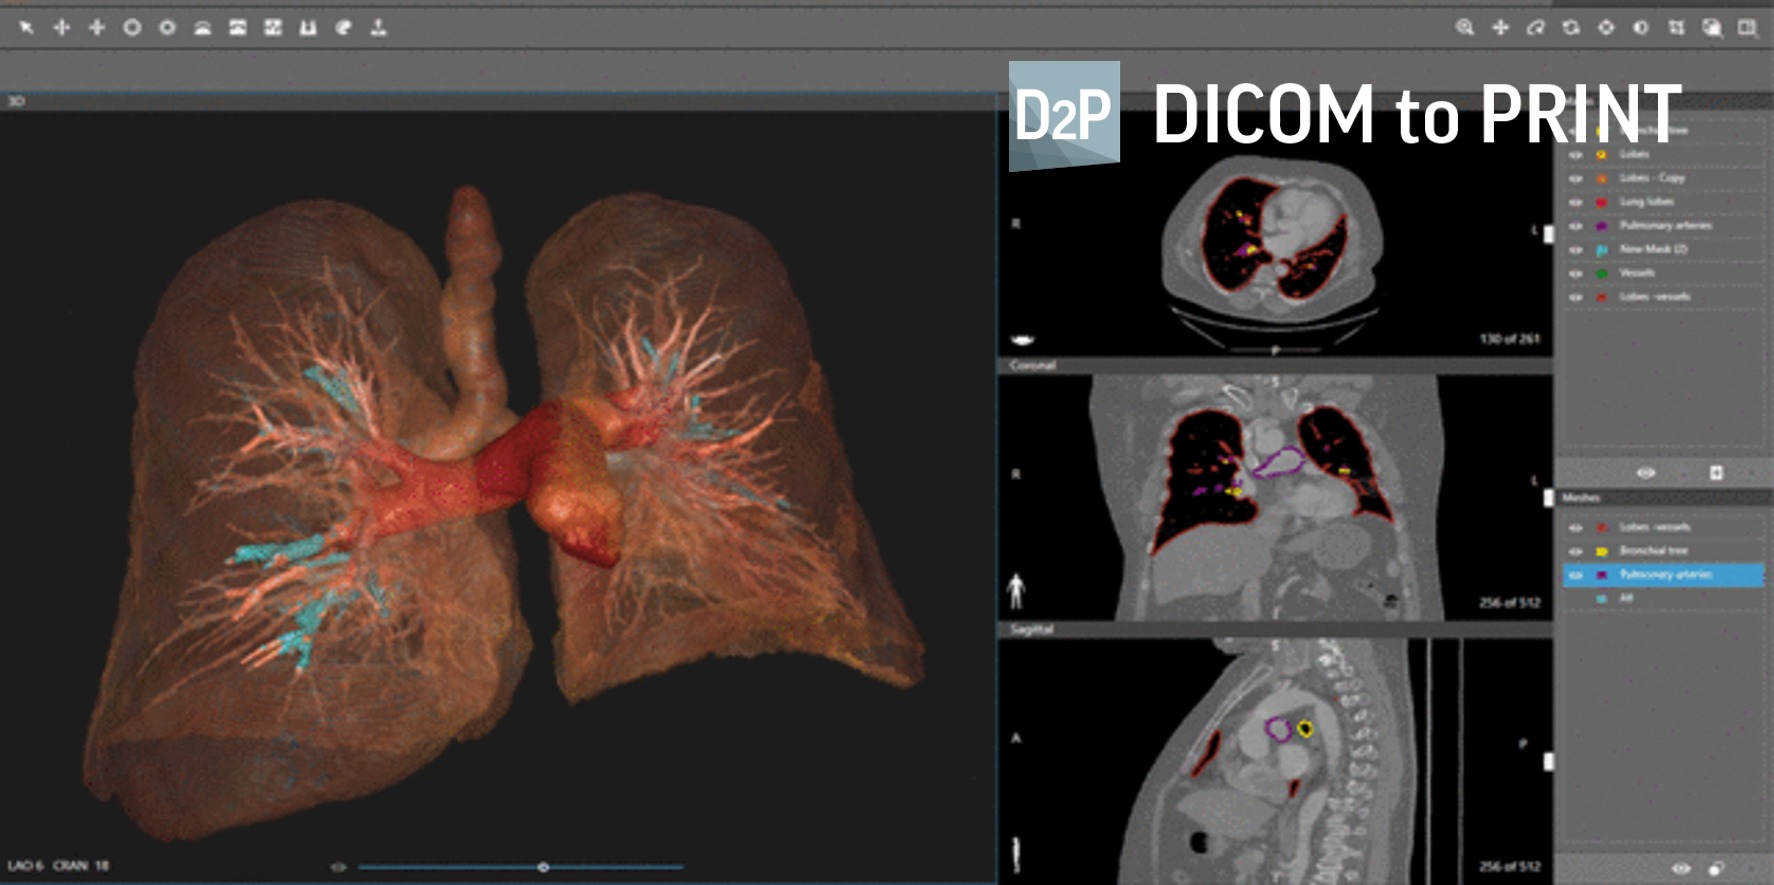Click the contrast adjustment icon
1774x885 pixels.
point(1641,28)
